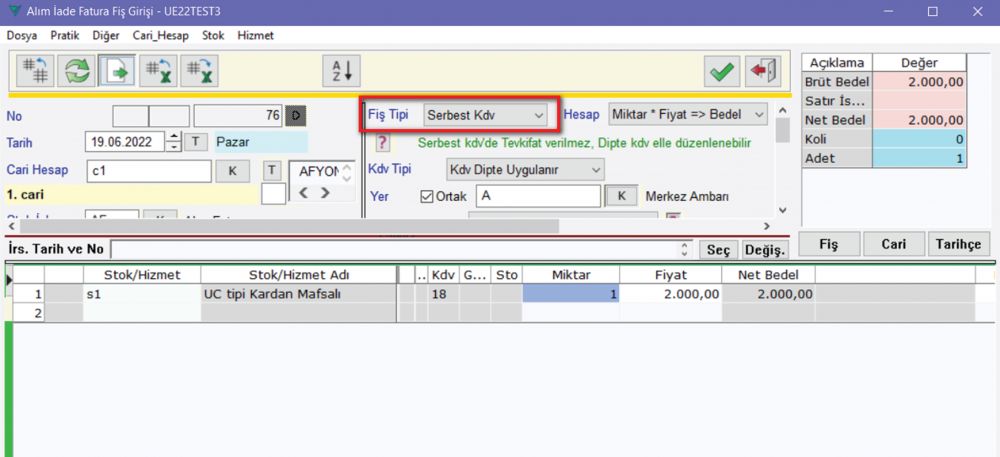
Task: Exit form using the red door icon
Action: coord(762,71)
